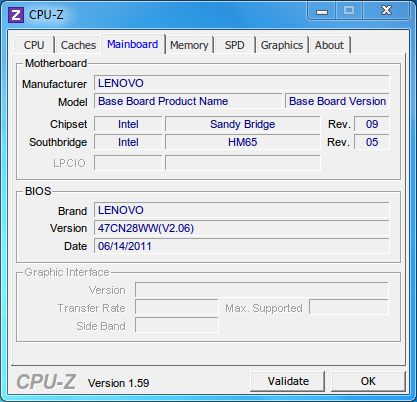This screenshot has width=417, height=402.
Task: Click the CPU-Z purple Z title icon
Action: point(16,15)
